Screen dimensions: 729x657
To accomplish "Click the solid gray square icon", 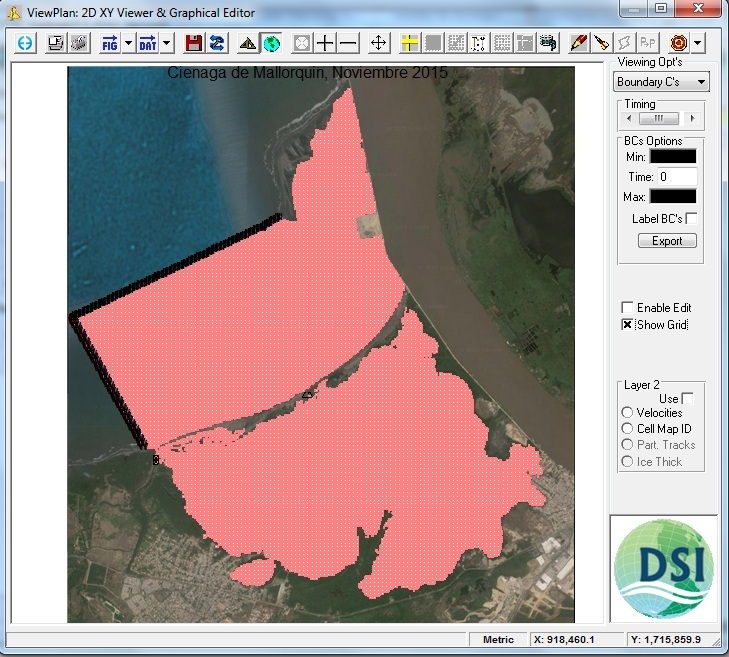I will (x=433, y=43).
